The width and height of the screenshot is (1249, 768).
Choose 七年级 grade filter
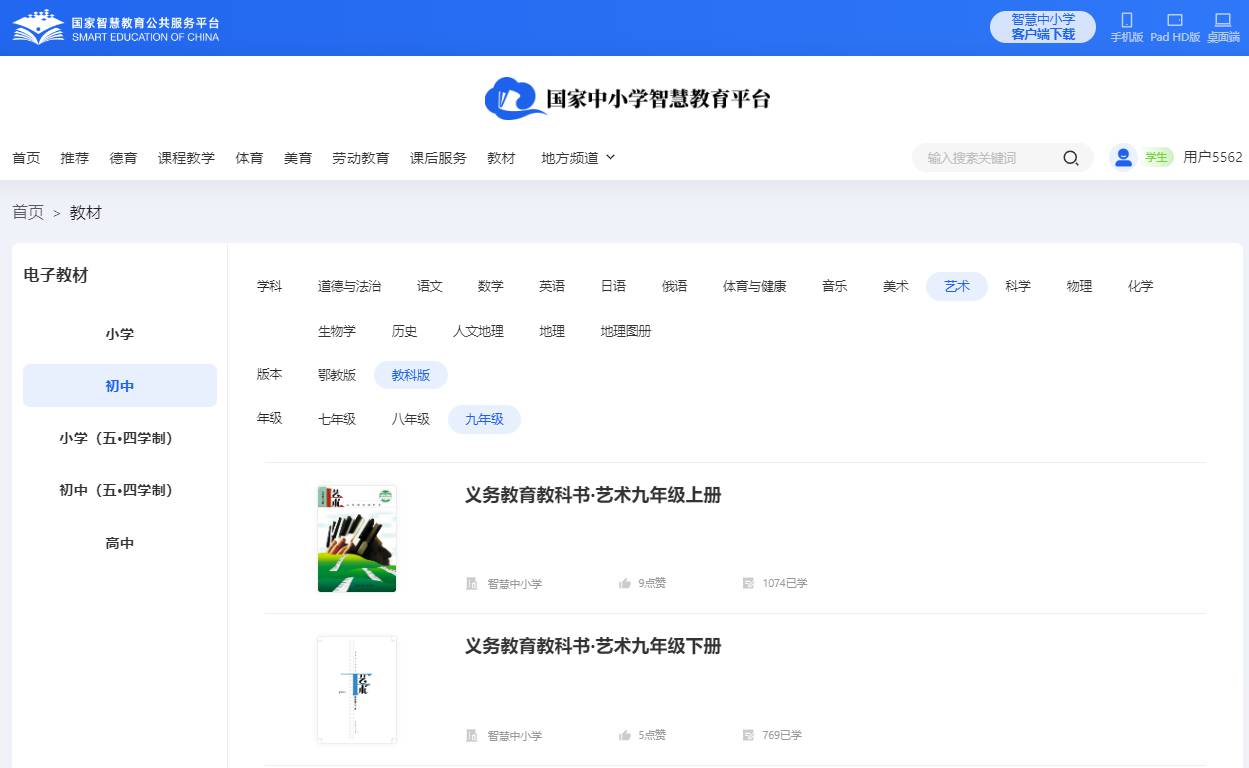pos(337,419)
